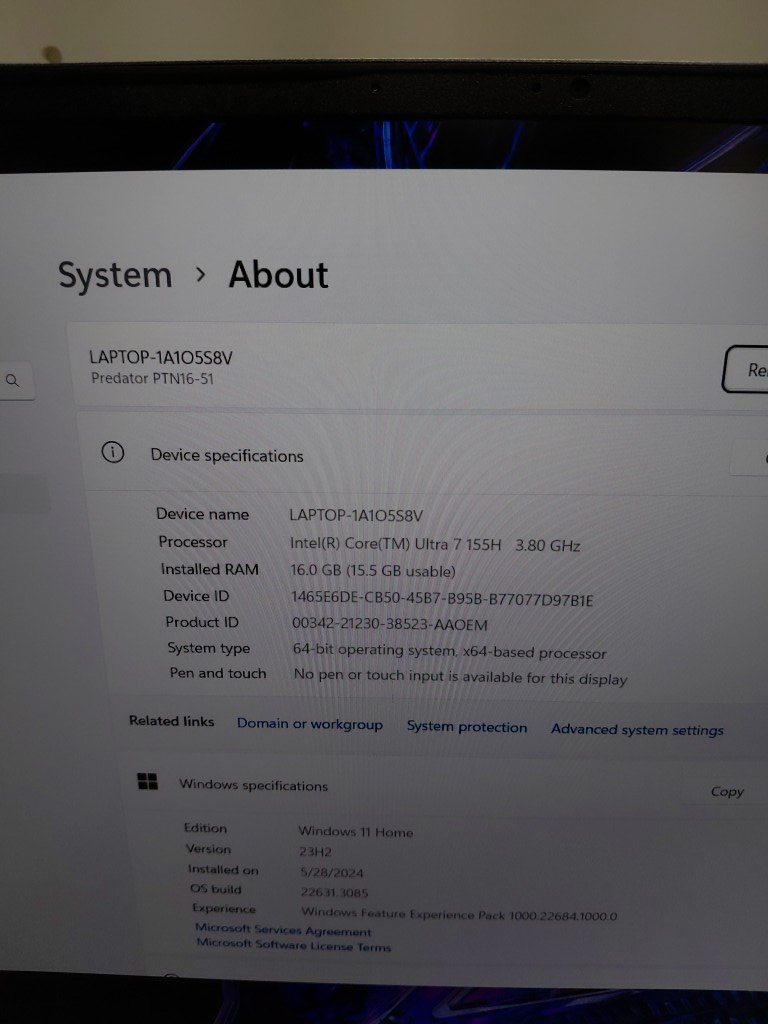The image size is (768, 1024).
Task: Click the Predator PTN16-51 model name
Action: 152,379
